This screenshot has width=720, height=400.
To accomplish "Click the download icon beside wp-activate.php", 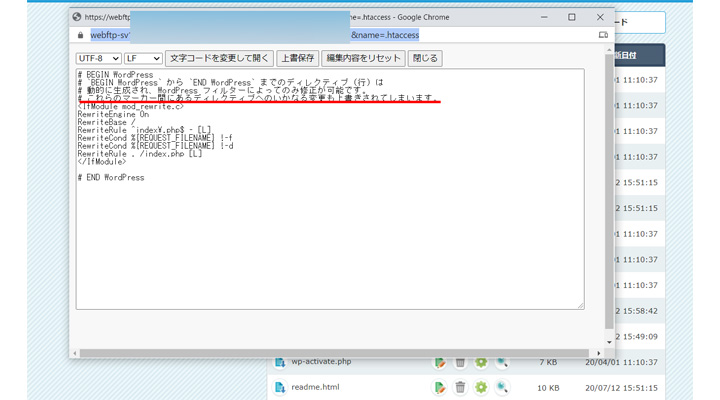I will tap(280, 362).
